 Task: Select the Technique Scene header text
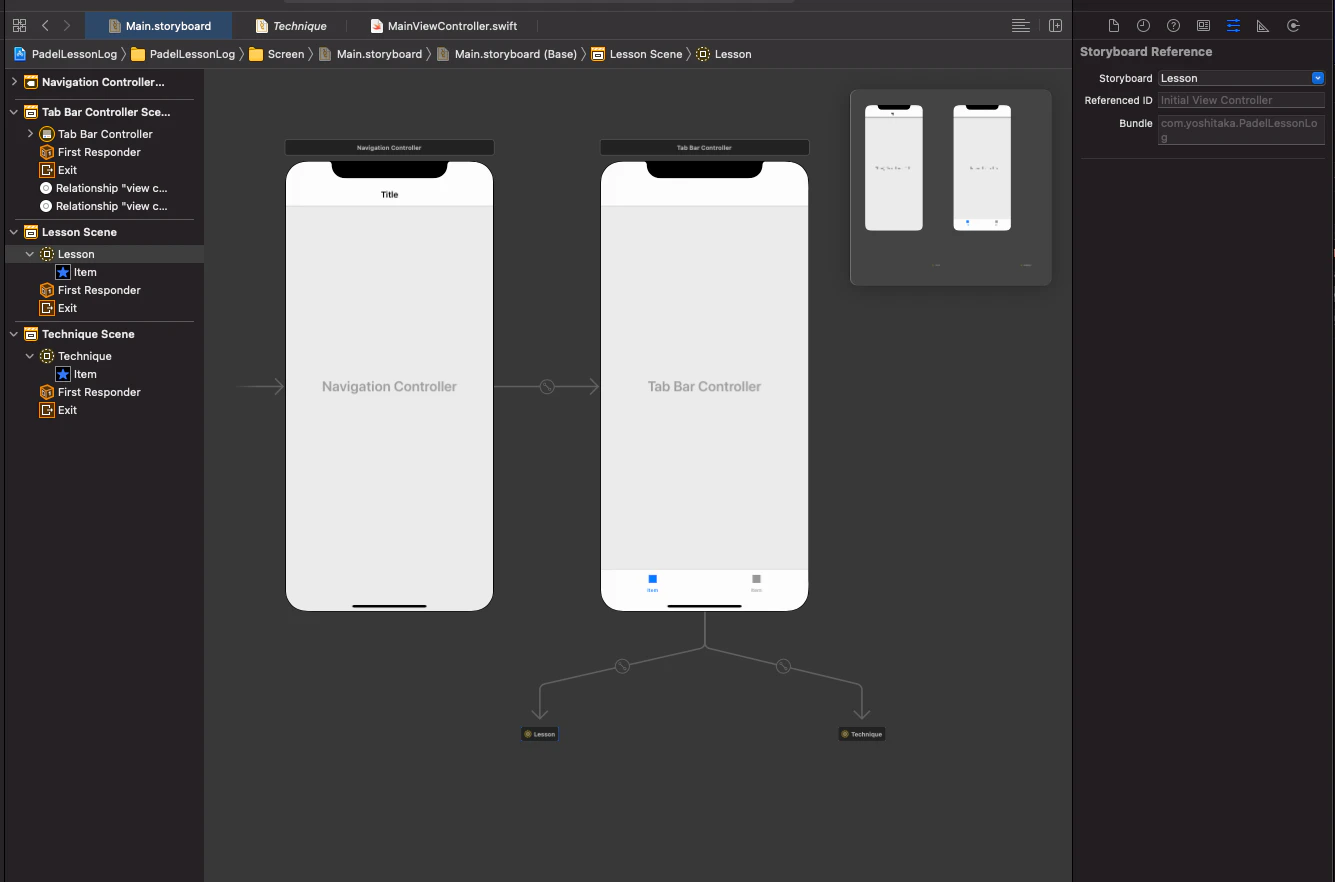pos(88,334)
